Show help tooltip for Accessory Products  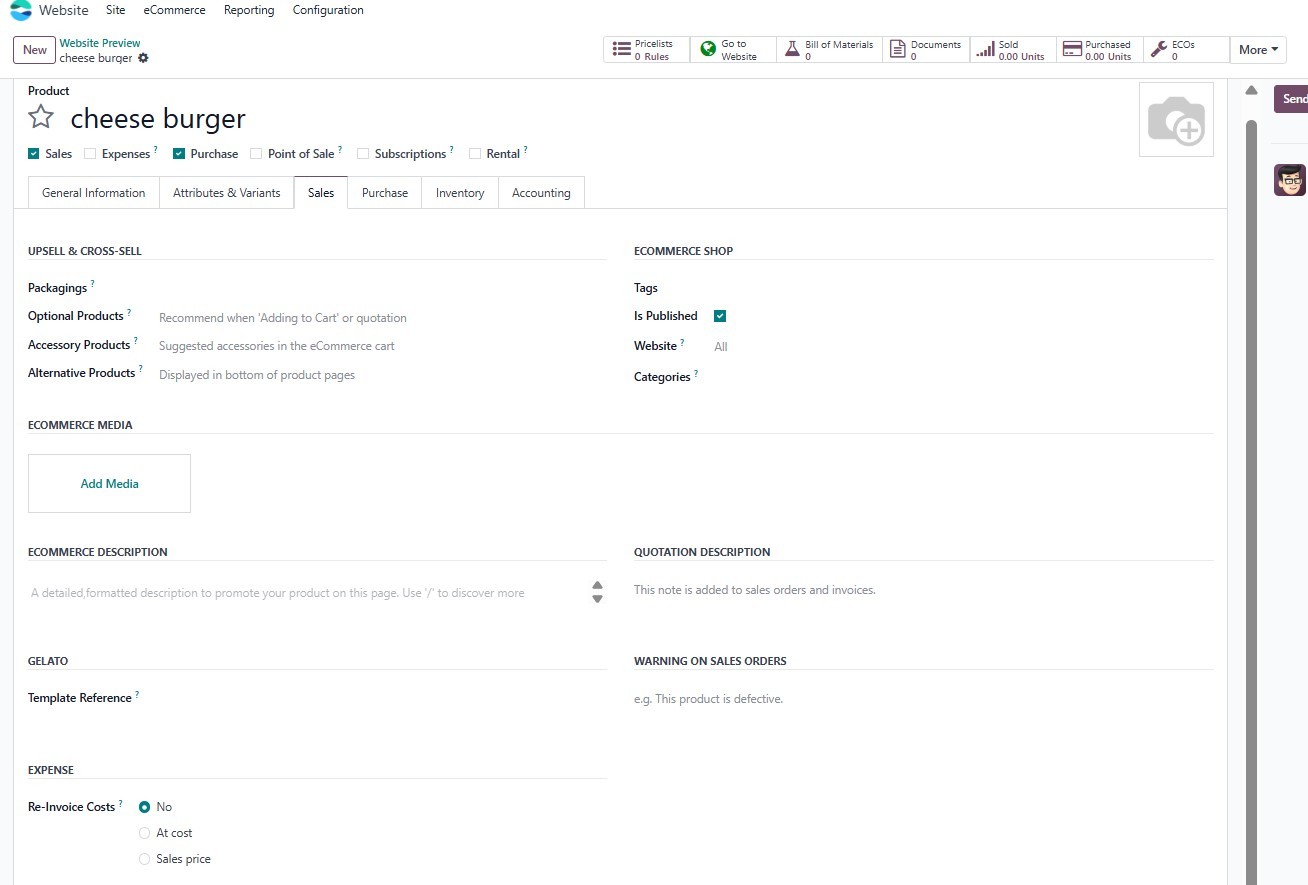[x=136, y=341]
